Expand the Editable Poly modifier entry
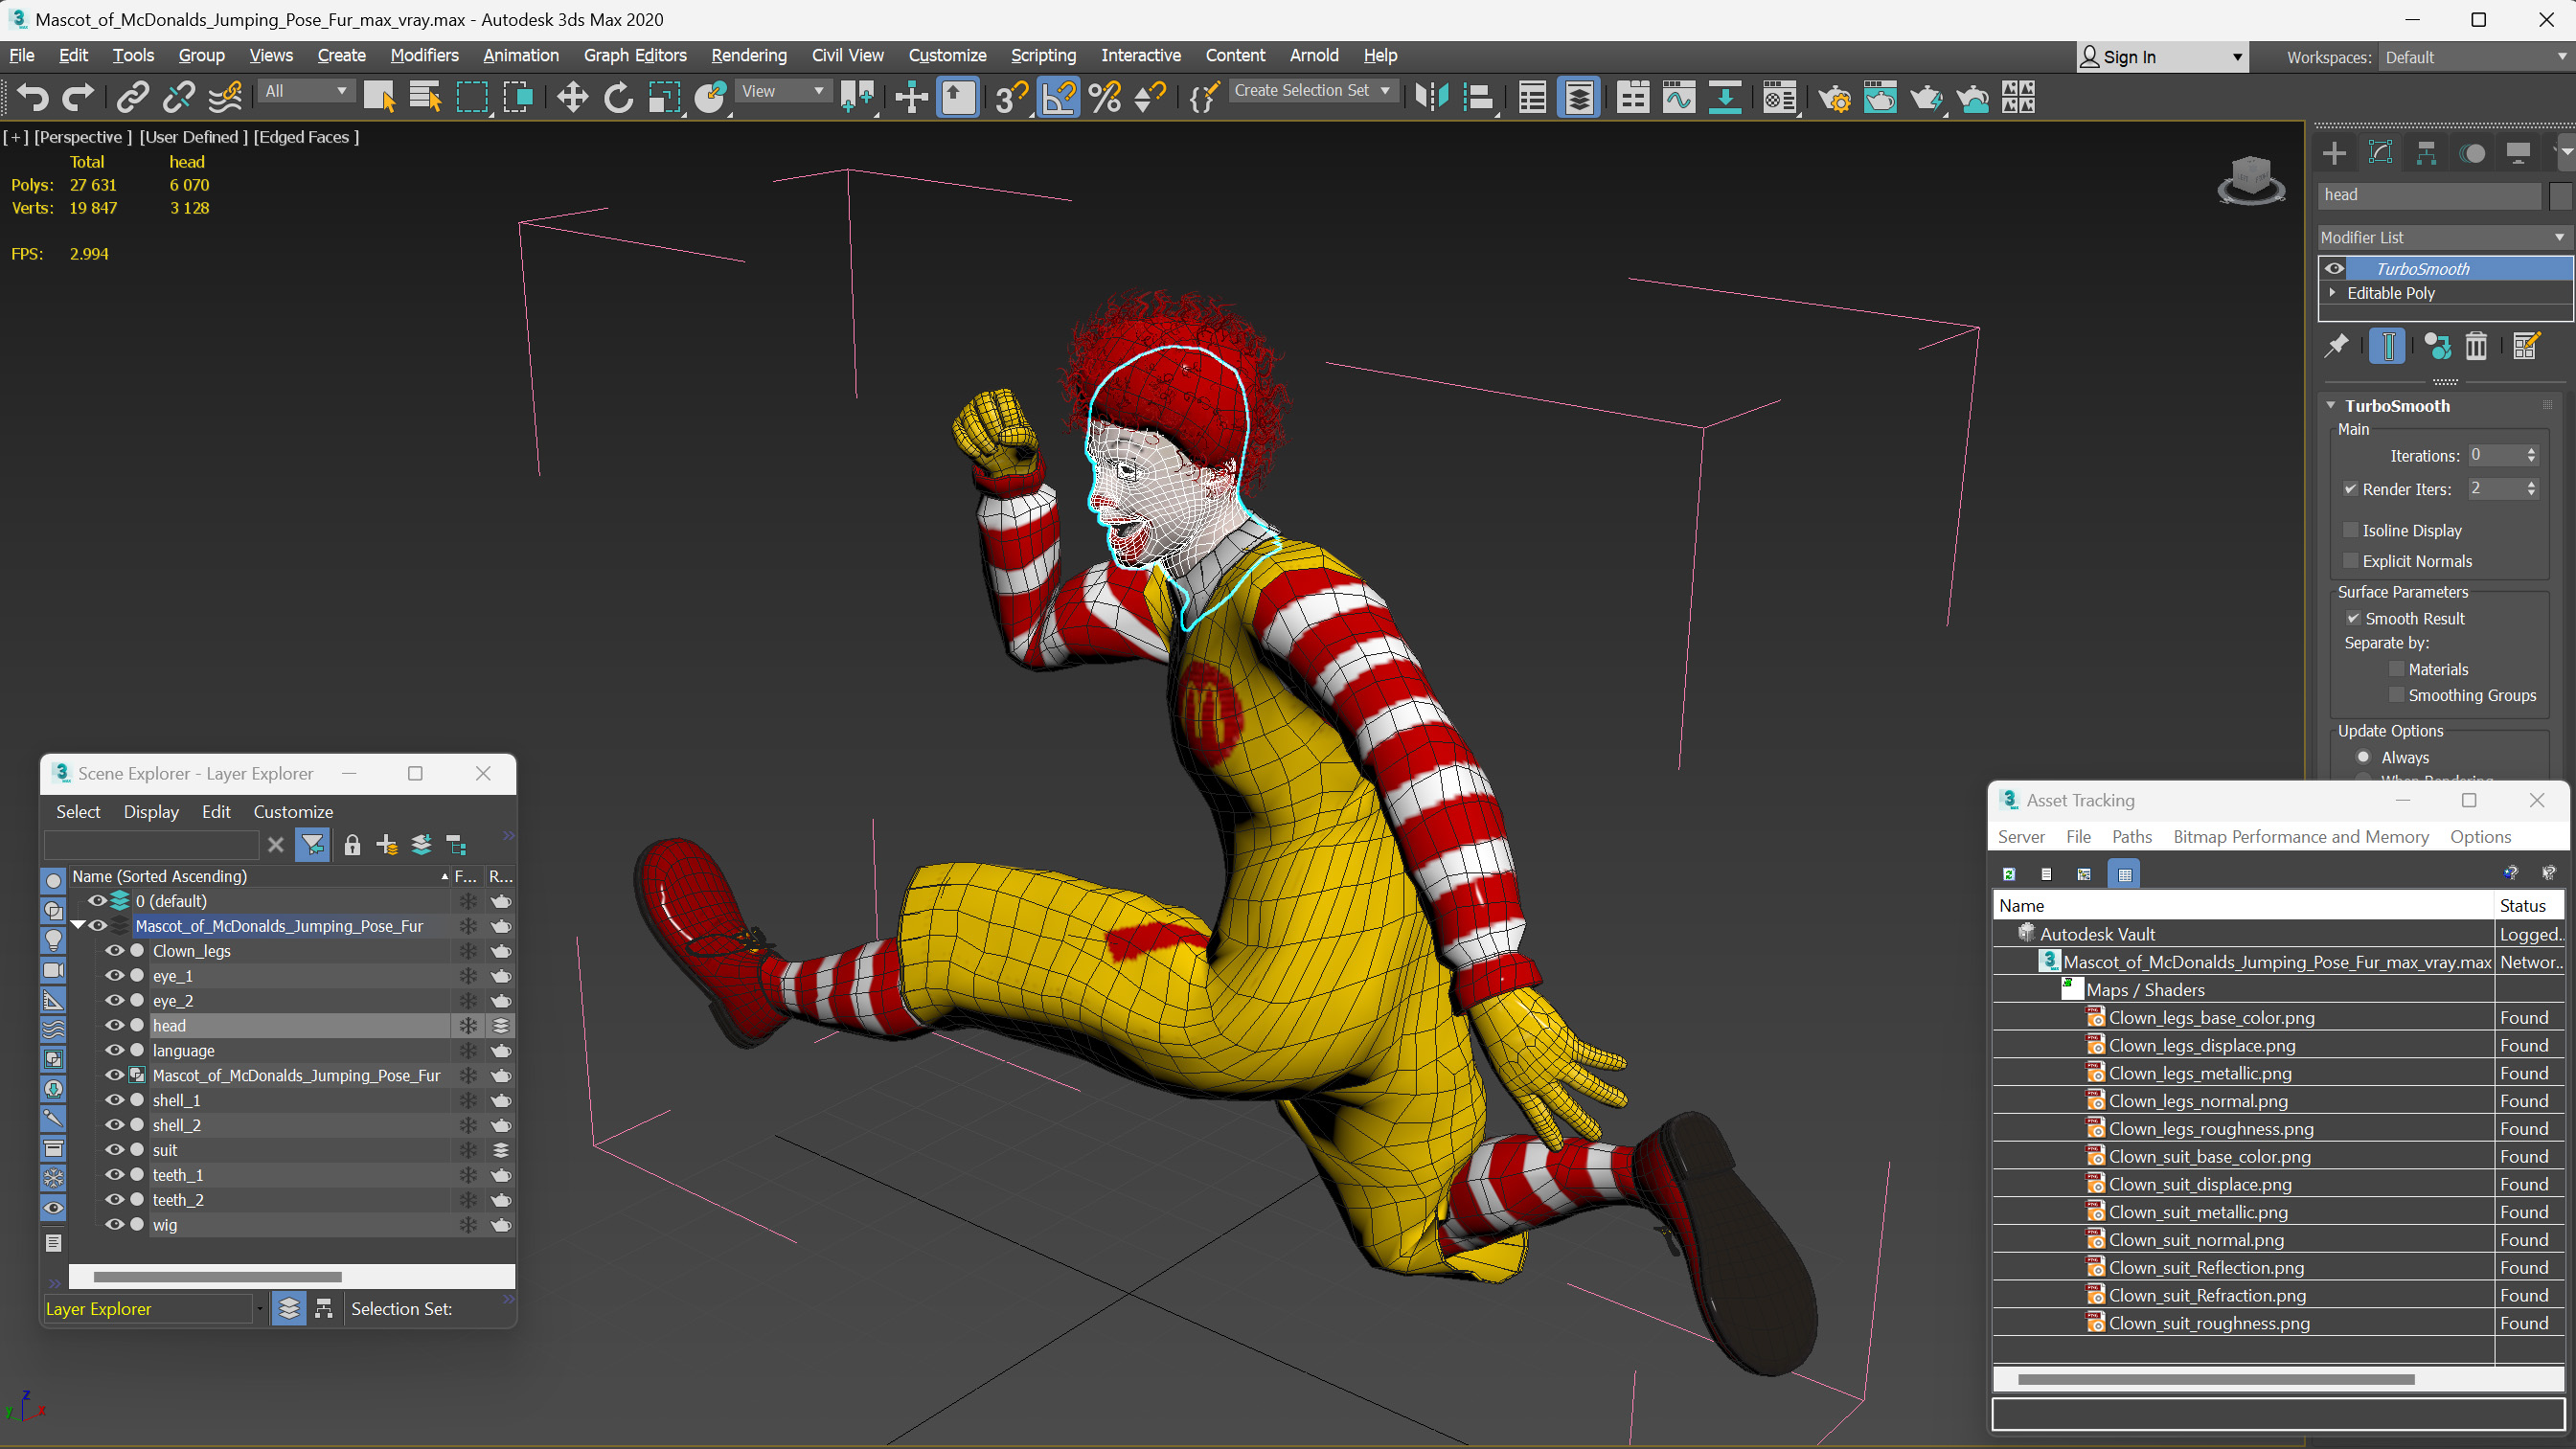 coord(2332,293)
